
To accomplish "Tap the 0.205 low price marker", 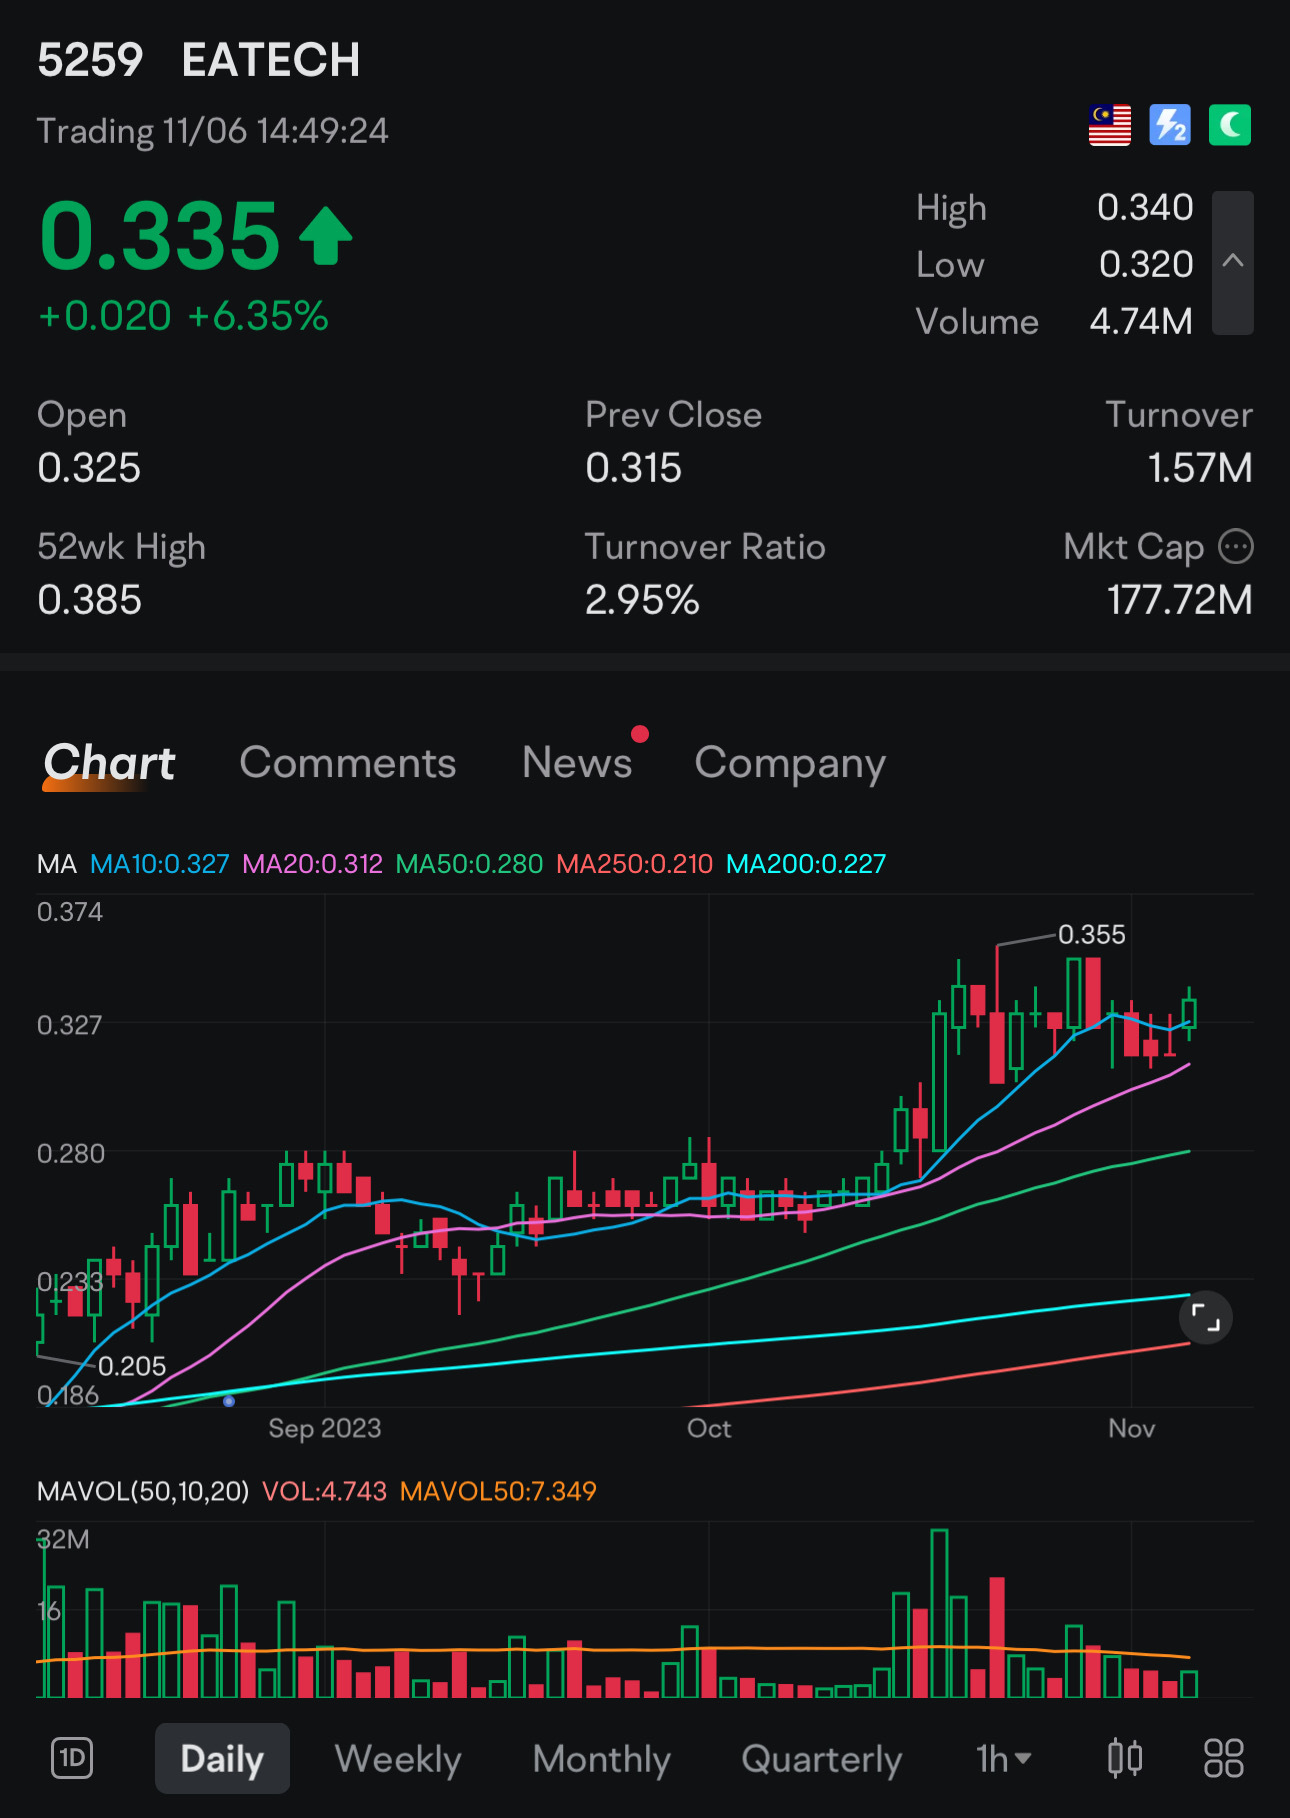I will (x=132, y=1366).
